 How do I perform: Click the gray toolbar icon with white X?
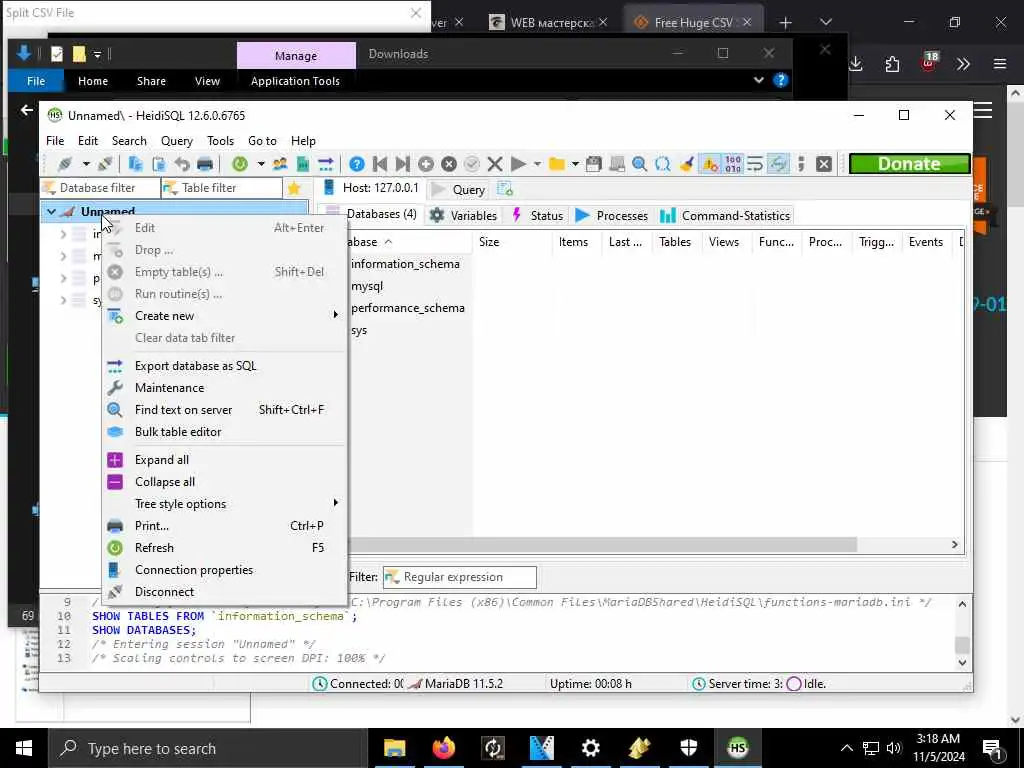[x=824, y=164]
